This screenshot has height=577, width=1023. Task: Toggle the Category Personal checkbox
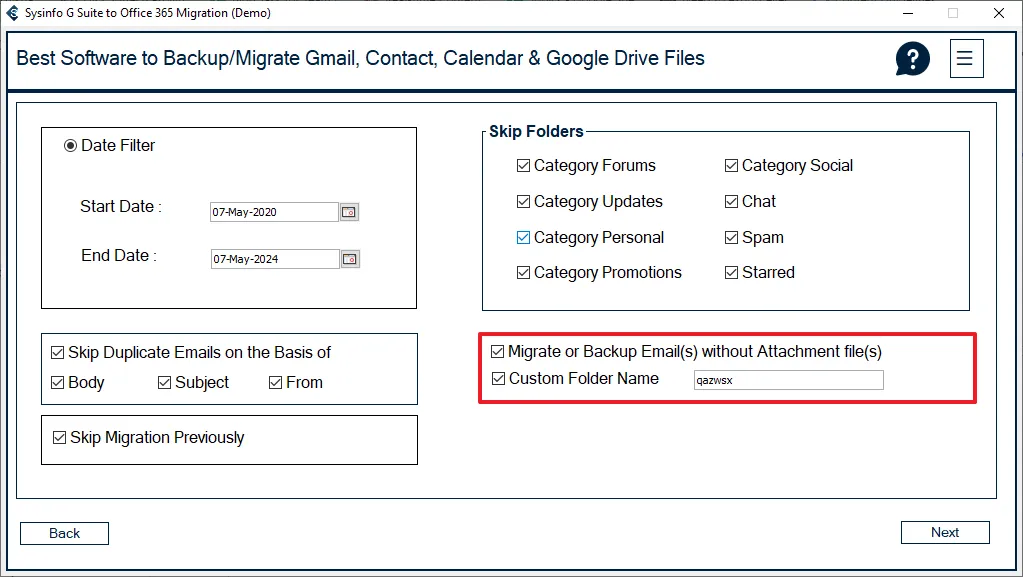[523, 238]
